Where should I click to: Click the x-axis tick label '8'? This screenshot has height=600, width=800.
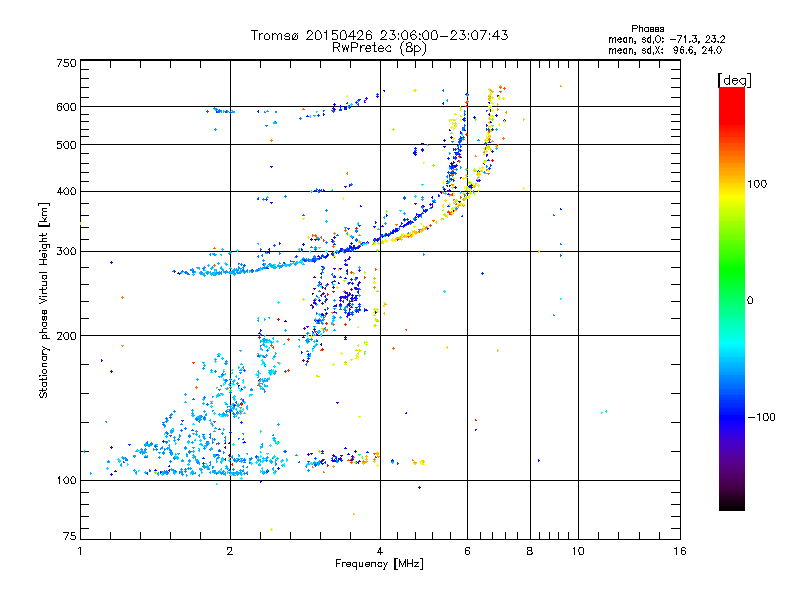click(530, 551)
